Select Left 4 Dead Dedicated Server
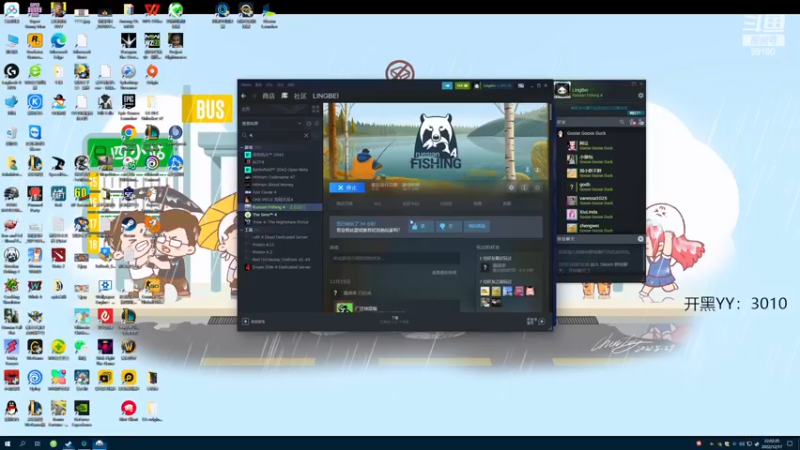Screen dimensions: 800x450 280,237
